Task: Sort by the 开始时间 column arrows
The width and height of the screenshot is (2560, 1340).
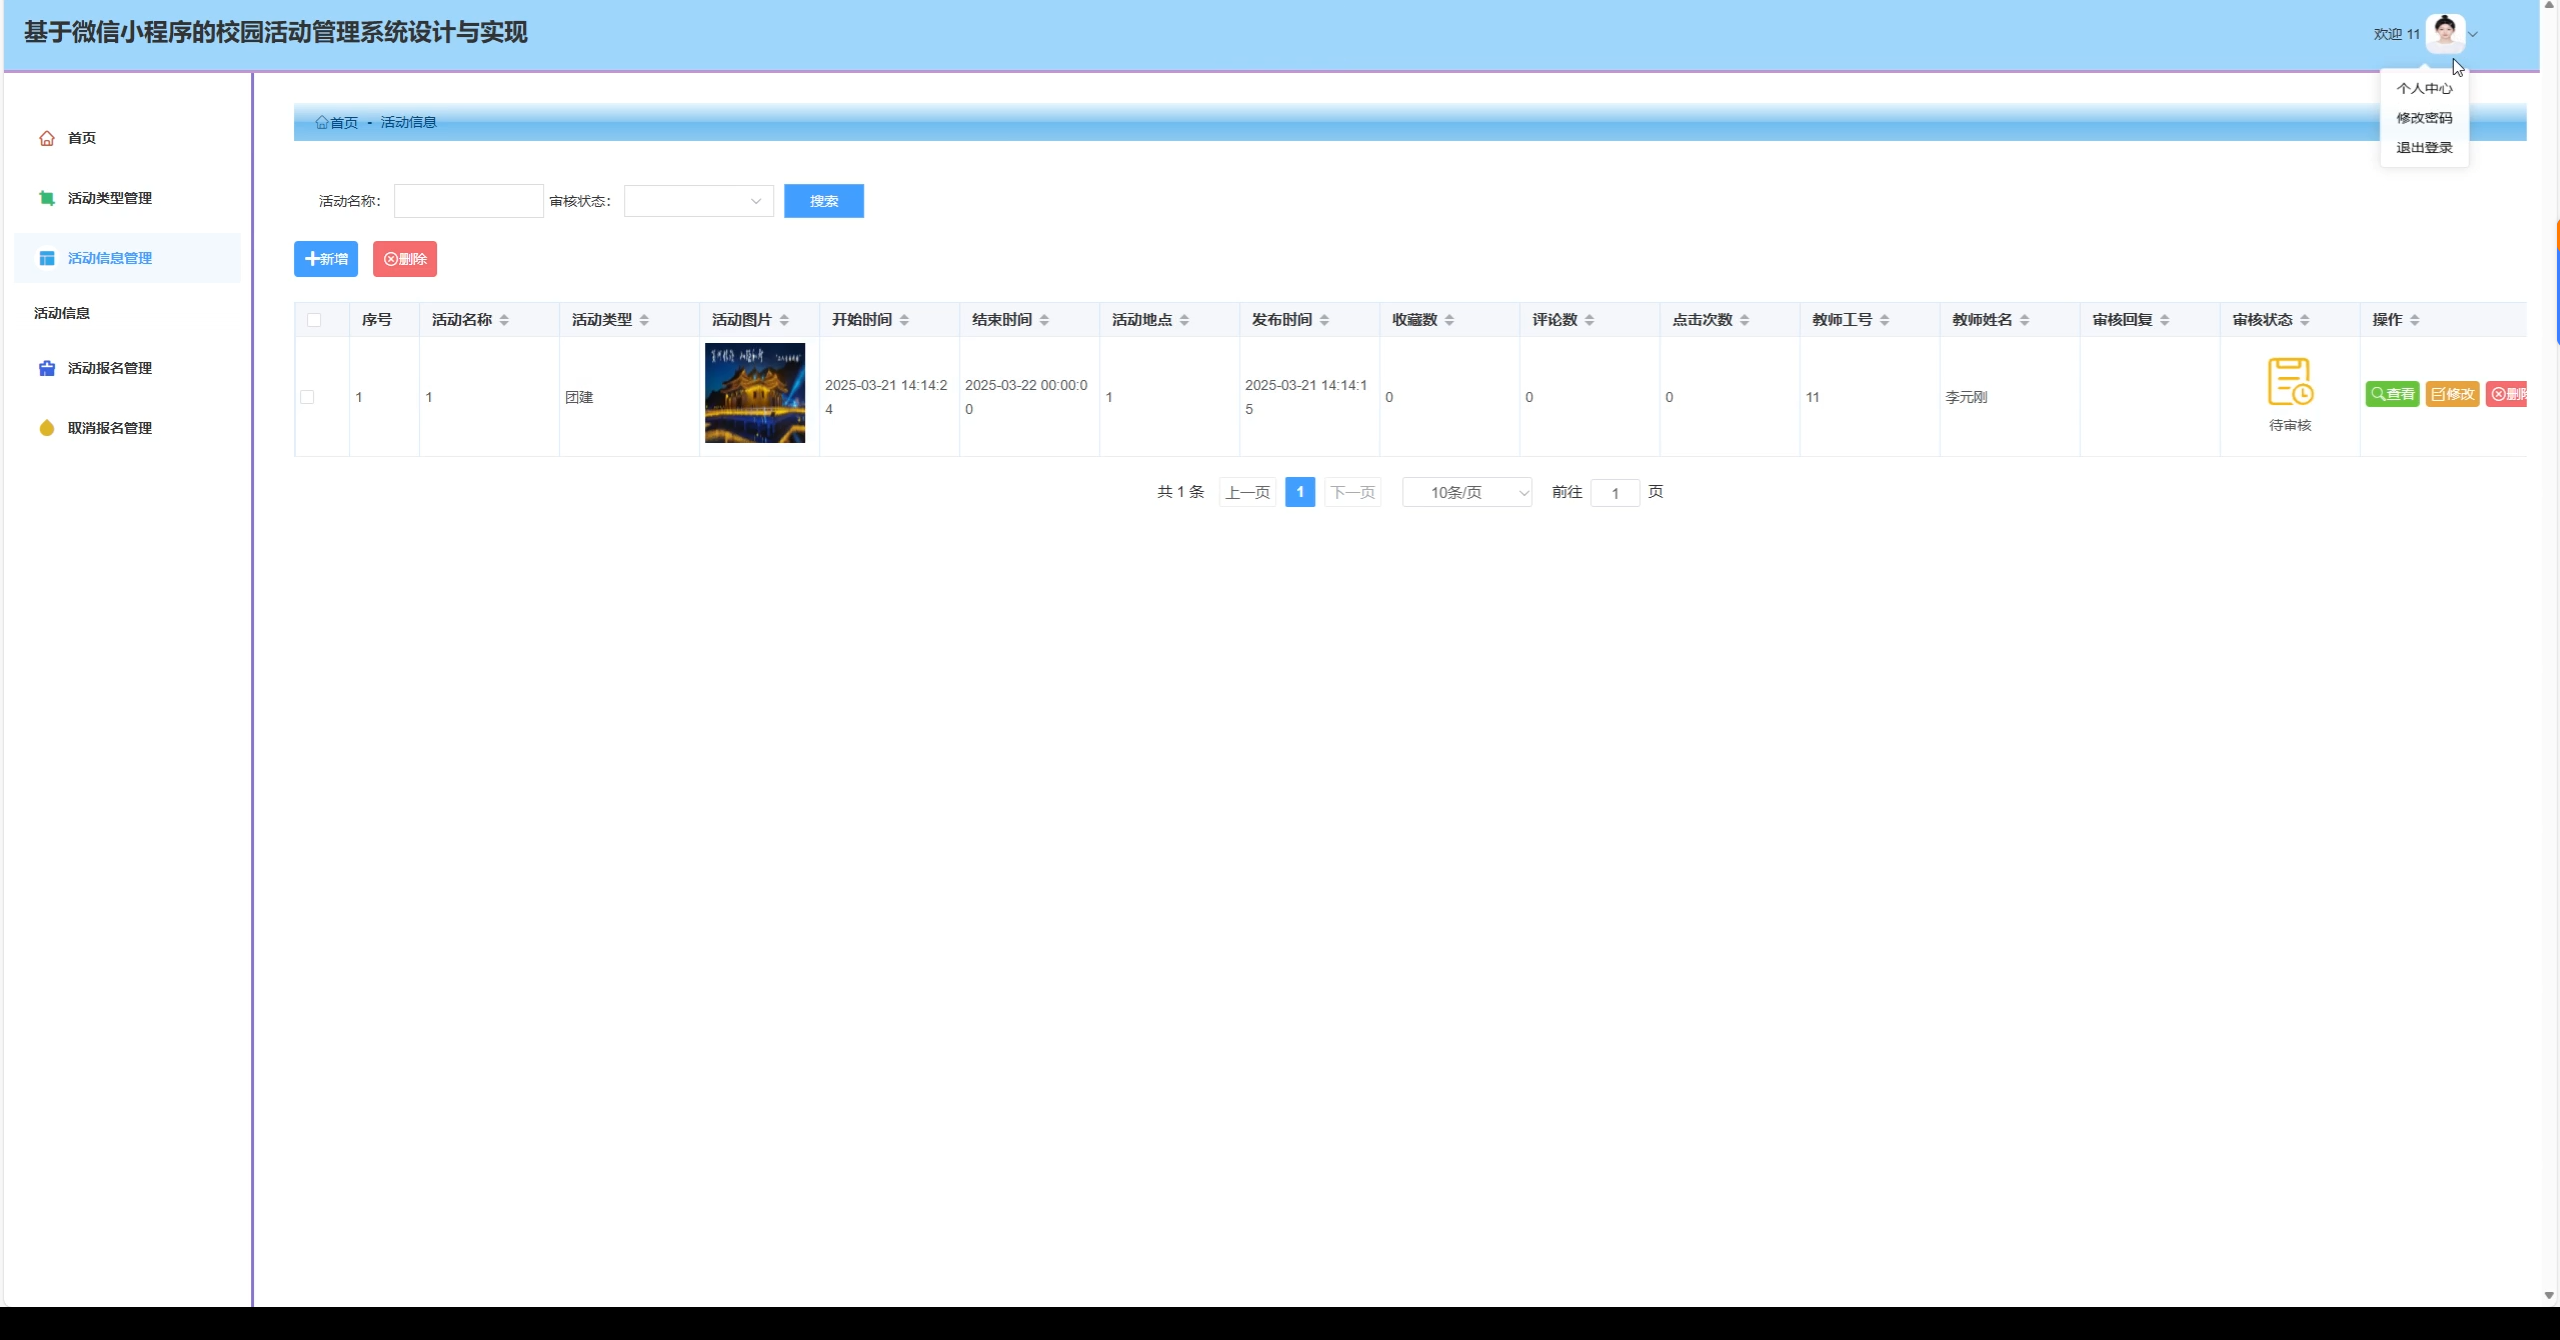Action: (x=904, y=320)
